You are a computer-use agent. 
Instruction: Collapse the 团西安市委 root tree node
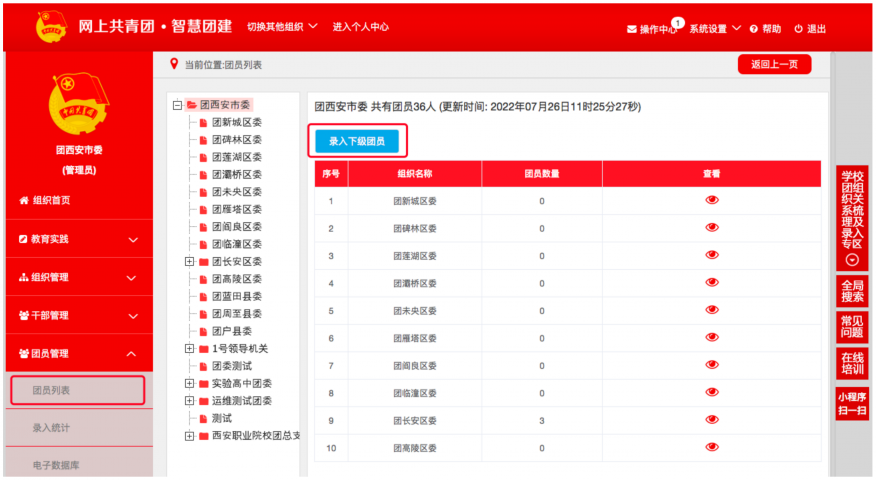pyautogui.click(x=177, y=104)
